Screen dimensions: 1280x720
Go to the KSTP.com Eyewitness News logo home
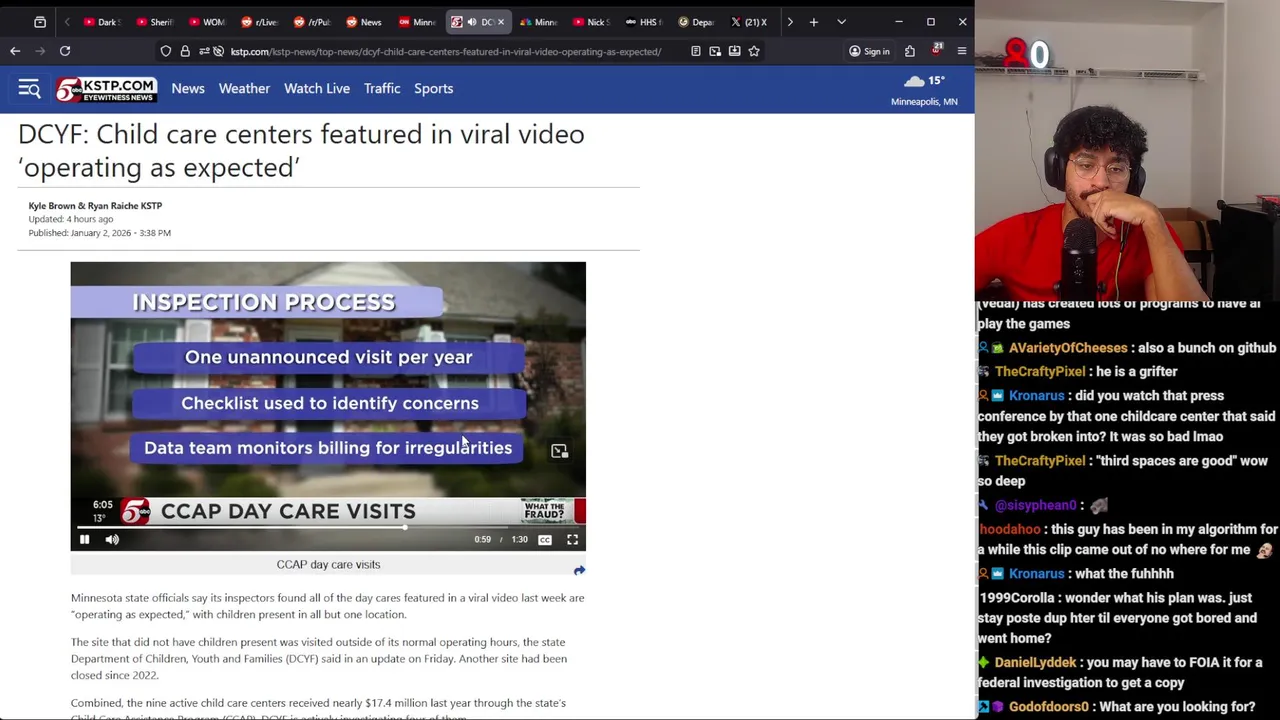(x=106, y=89)
